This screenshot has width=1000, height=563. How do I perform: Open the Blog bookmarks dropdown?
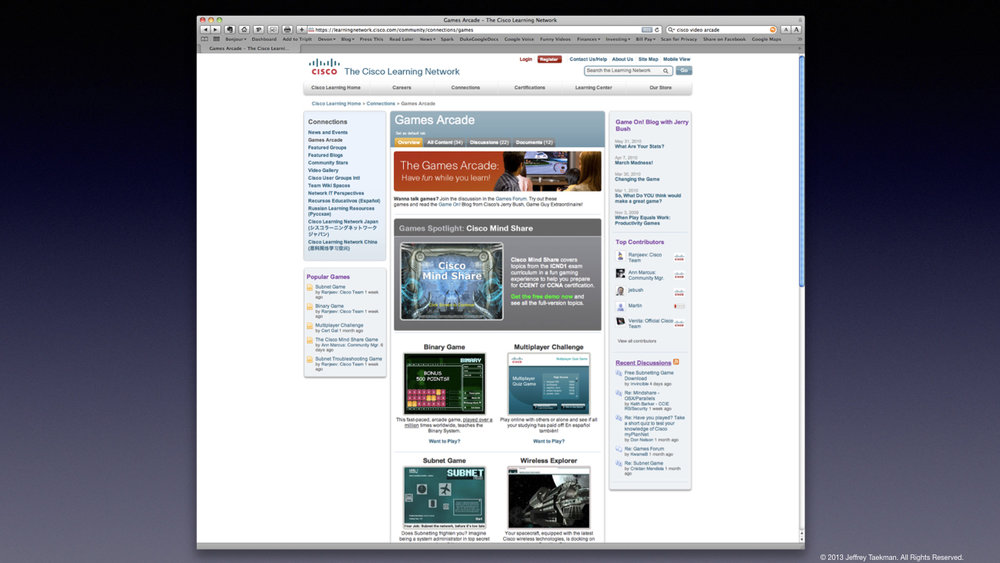point(348,39)
